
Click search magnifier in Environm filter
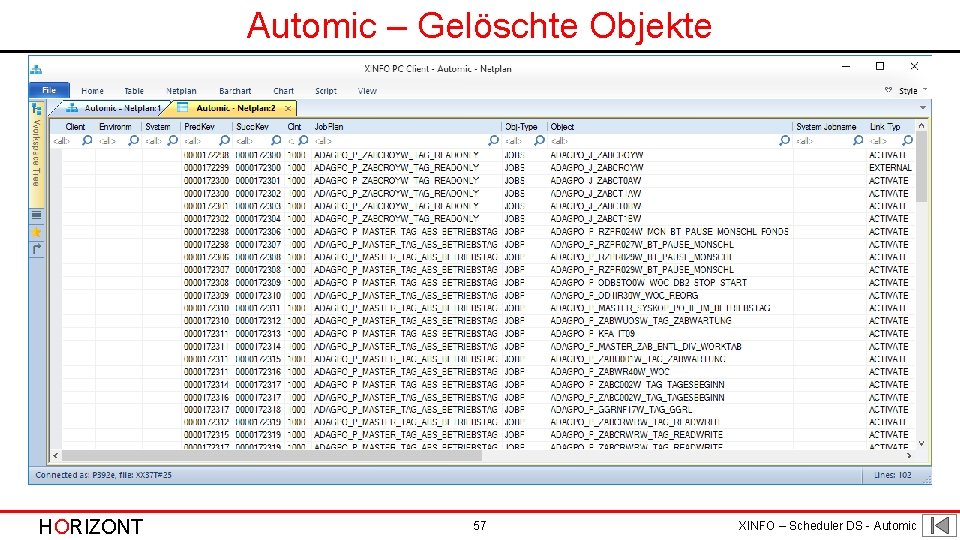coord(133,141)
